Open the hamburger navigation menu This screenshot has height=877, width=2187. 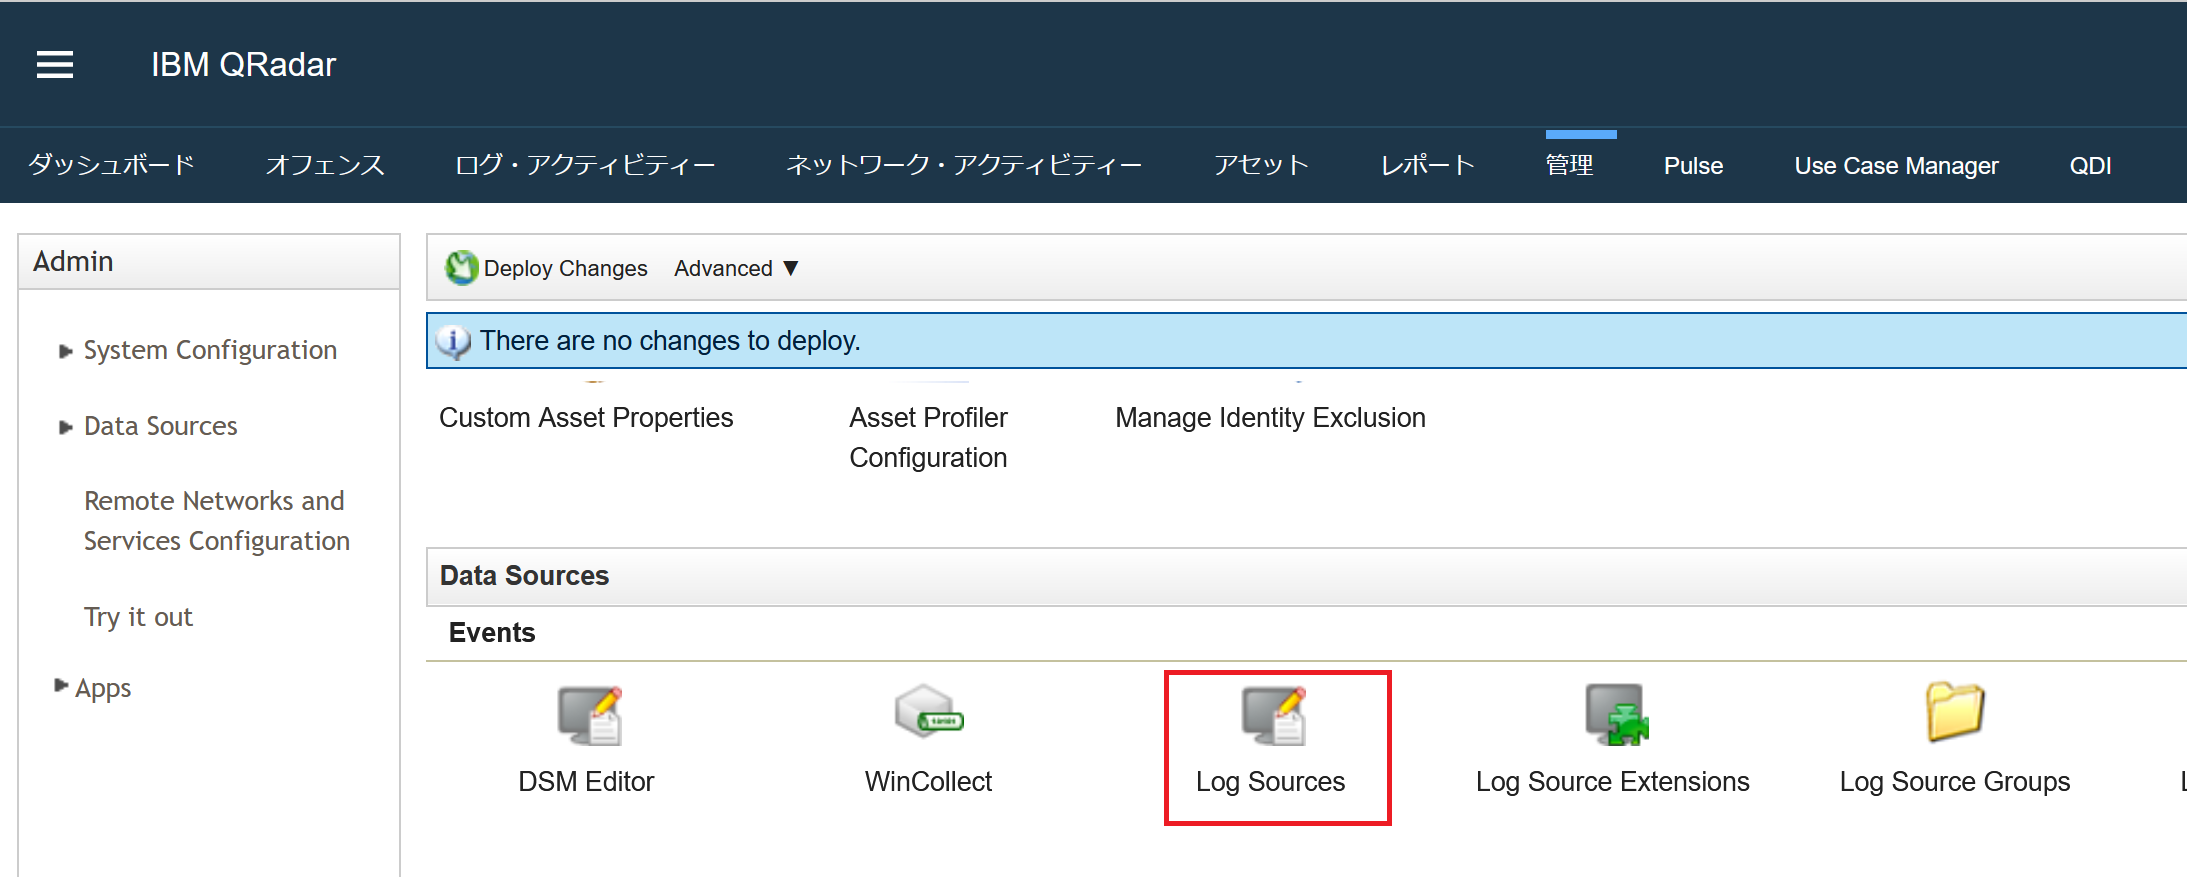(55, 65)
